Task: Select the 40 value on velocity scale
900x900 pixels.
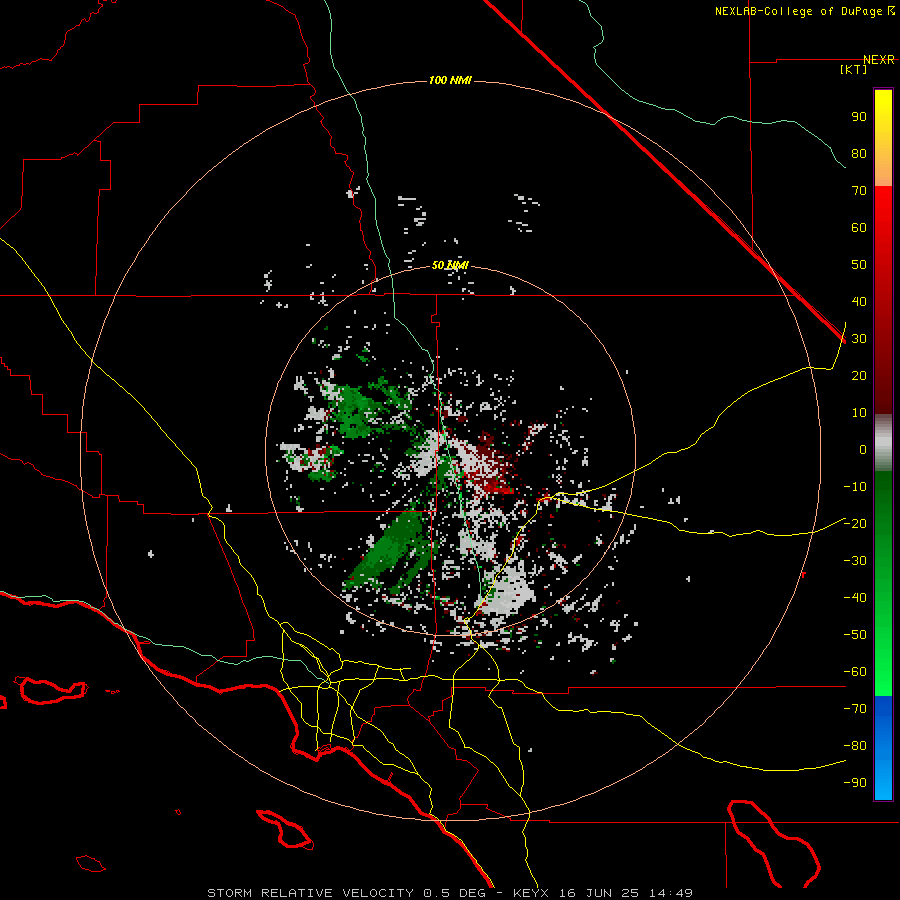Action: pos(859,302)
